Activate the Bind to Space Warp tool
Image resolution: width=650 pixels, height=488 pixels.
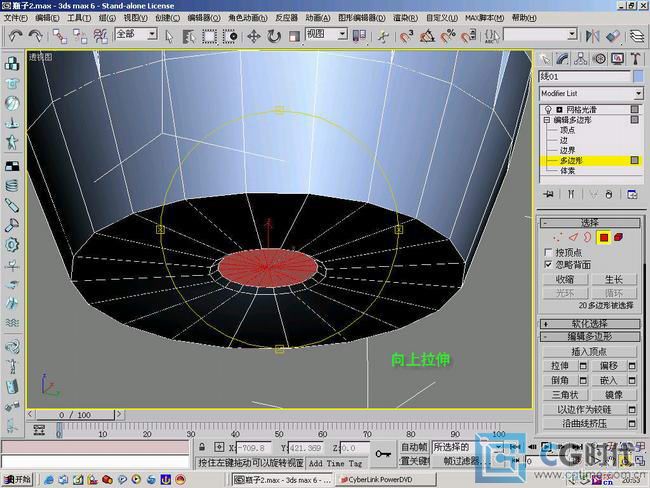100,36
